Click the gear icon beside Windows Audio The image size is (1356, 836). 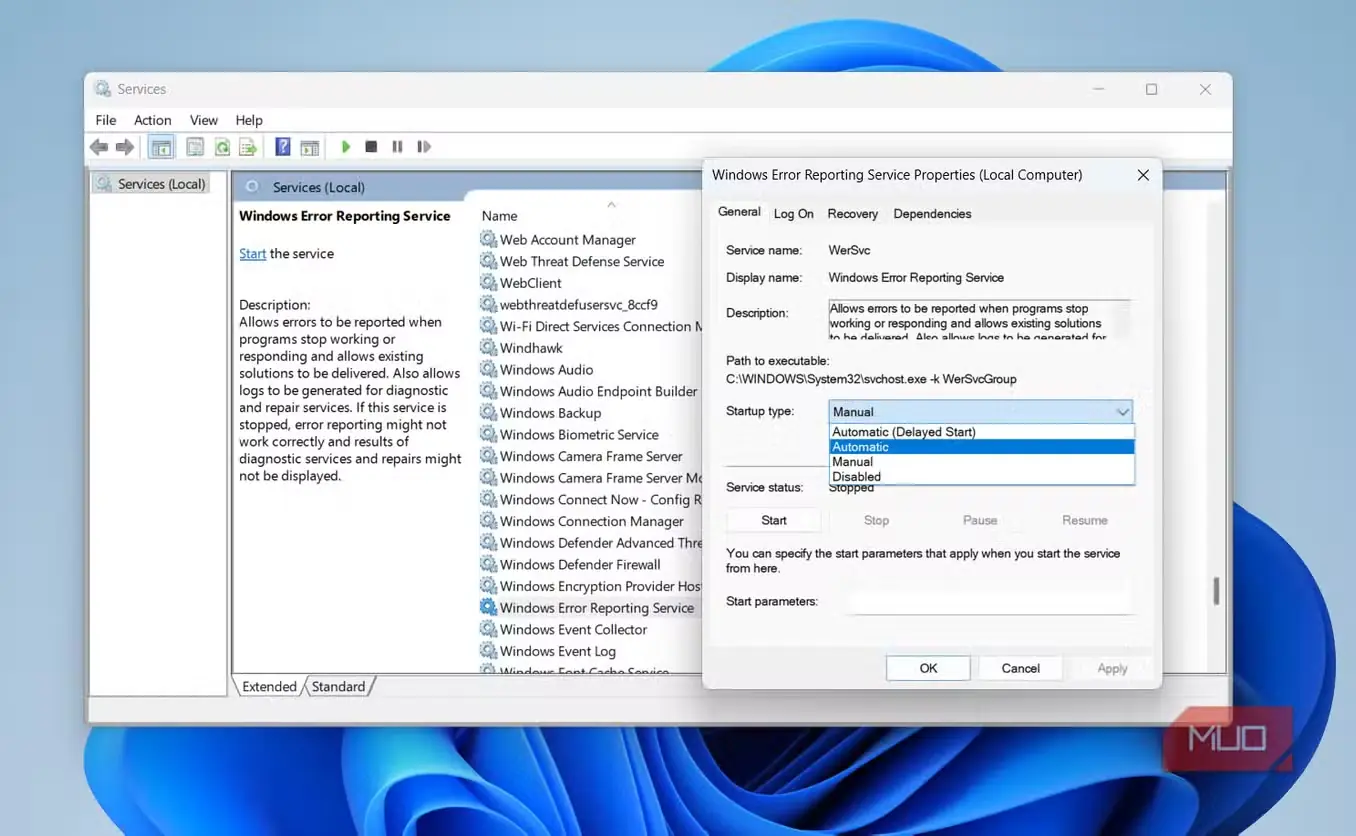(488, 369)
